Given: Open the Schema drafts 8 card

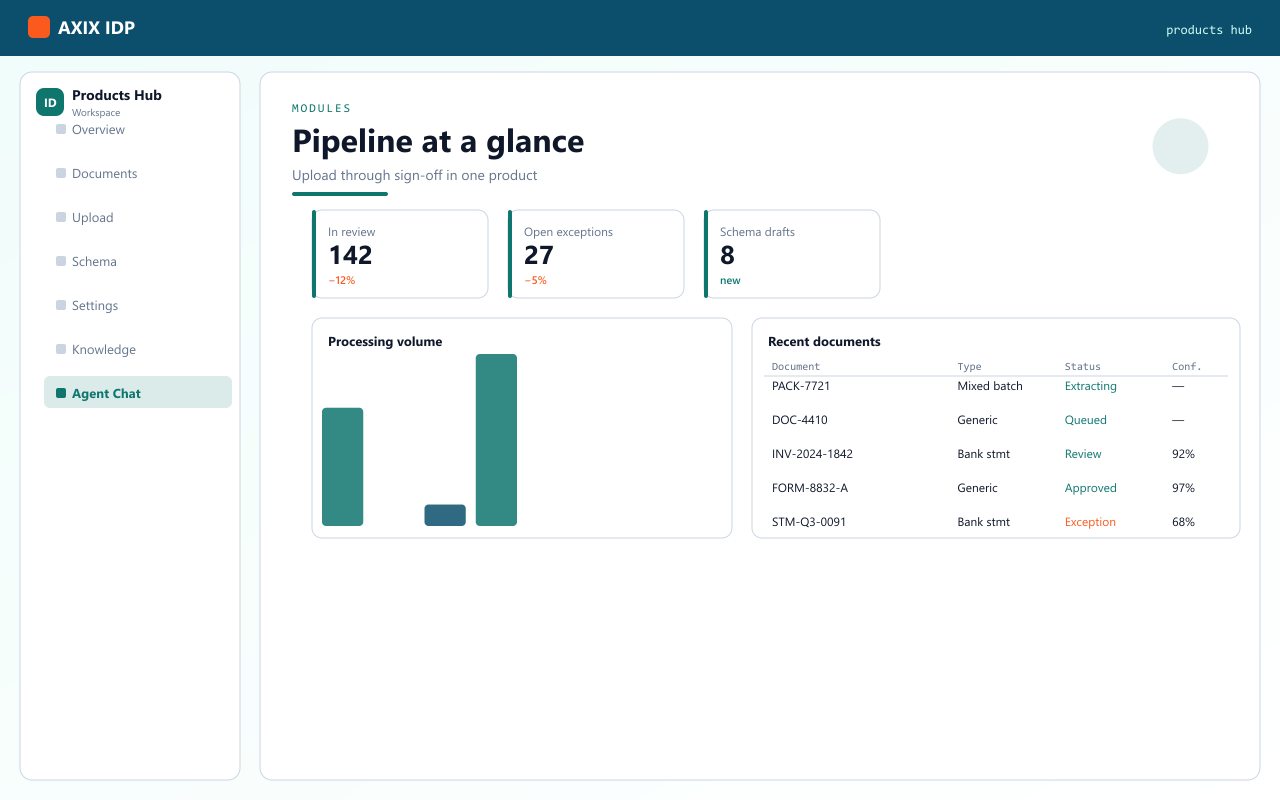Looking at the screenshot, I should pyautogui.click(x=792, y=254).
